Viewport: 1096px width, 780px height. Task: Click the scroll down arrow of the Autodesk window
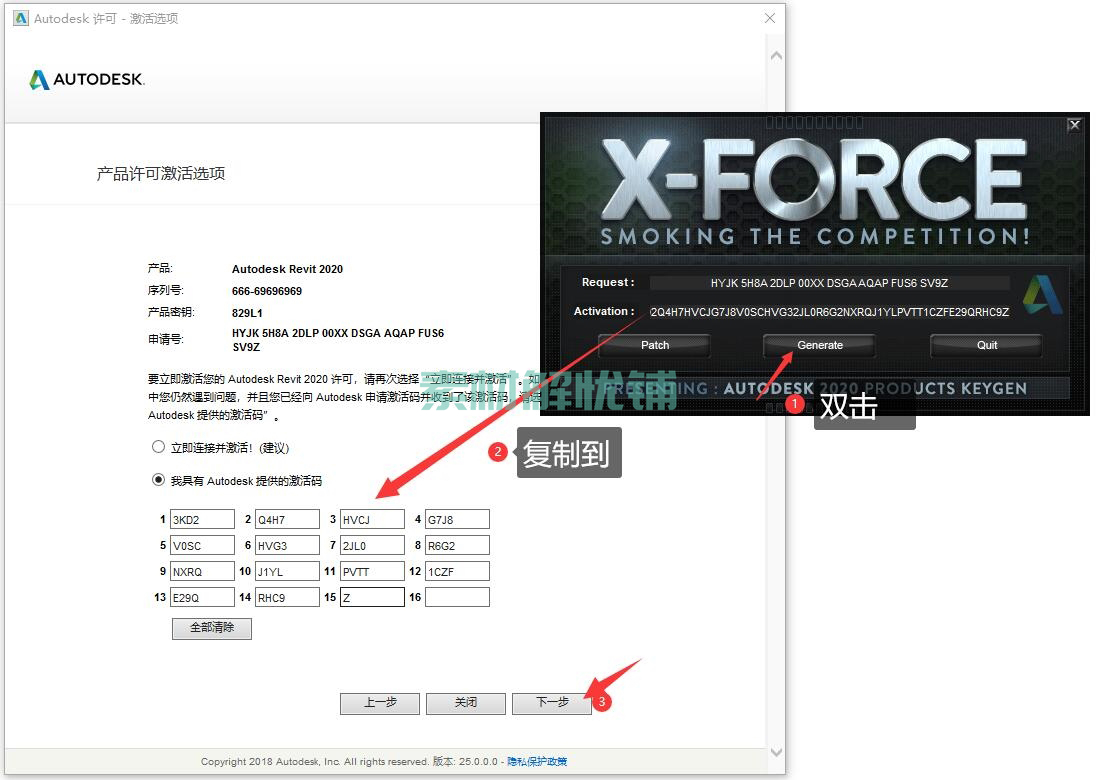776,752
